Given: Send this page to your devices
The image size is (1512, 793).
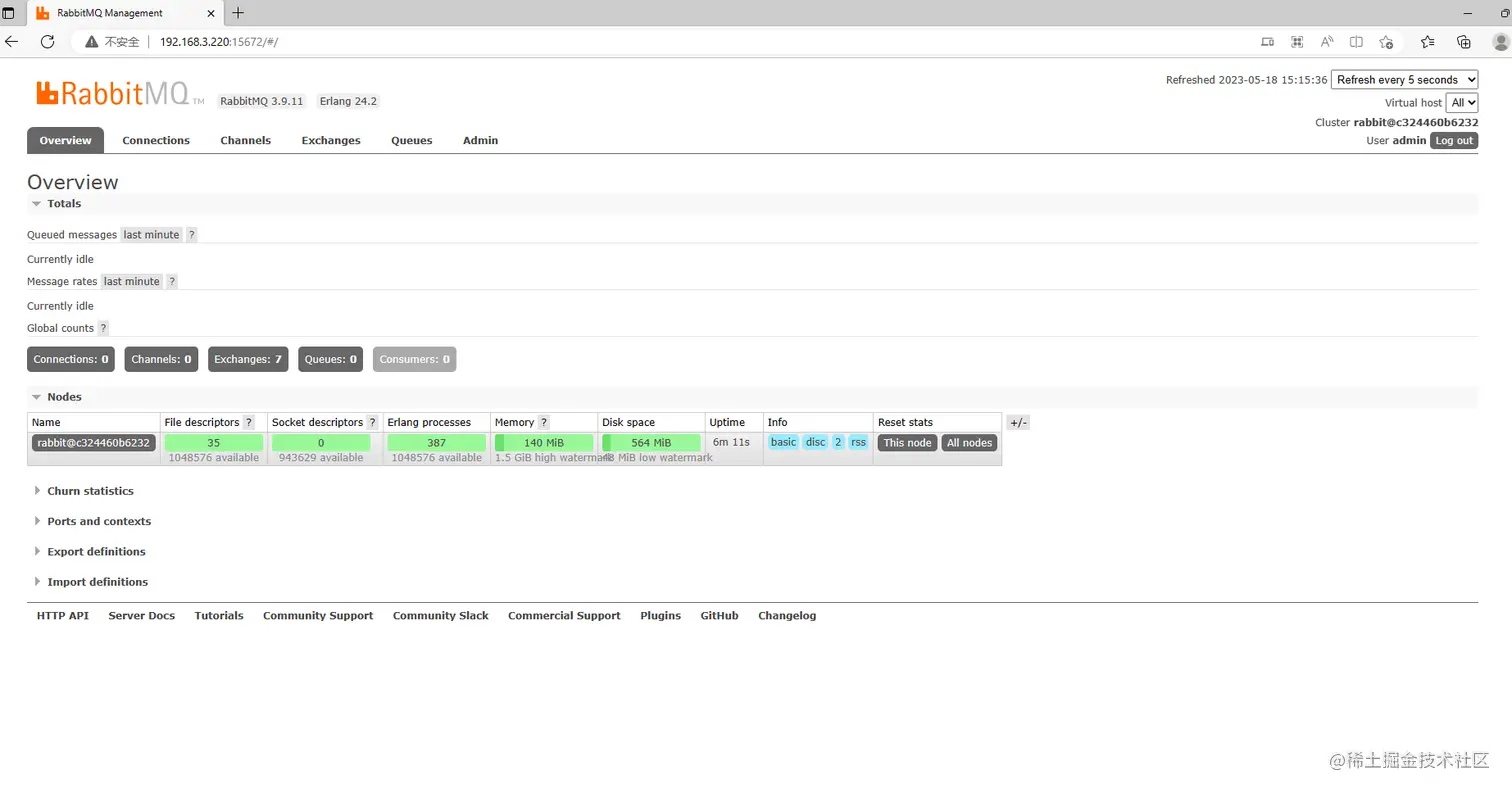Looking at the screenshot, I should pos(1267,42).
